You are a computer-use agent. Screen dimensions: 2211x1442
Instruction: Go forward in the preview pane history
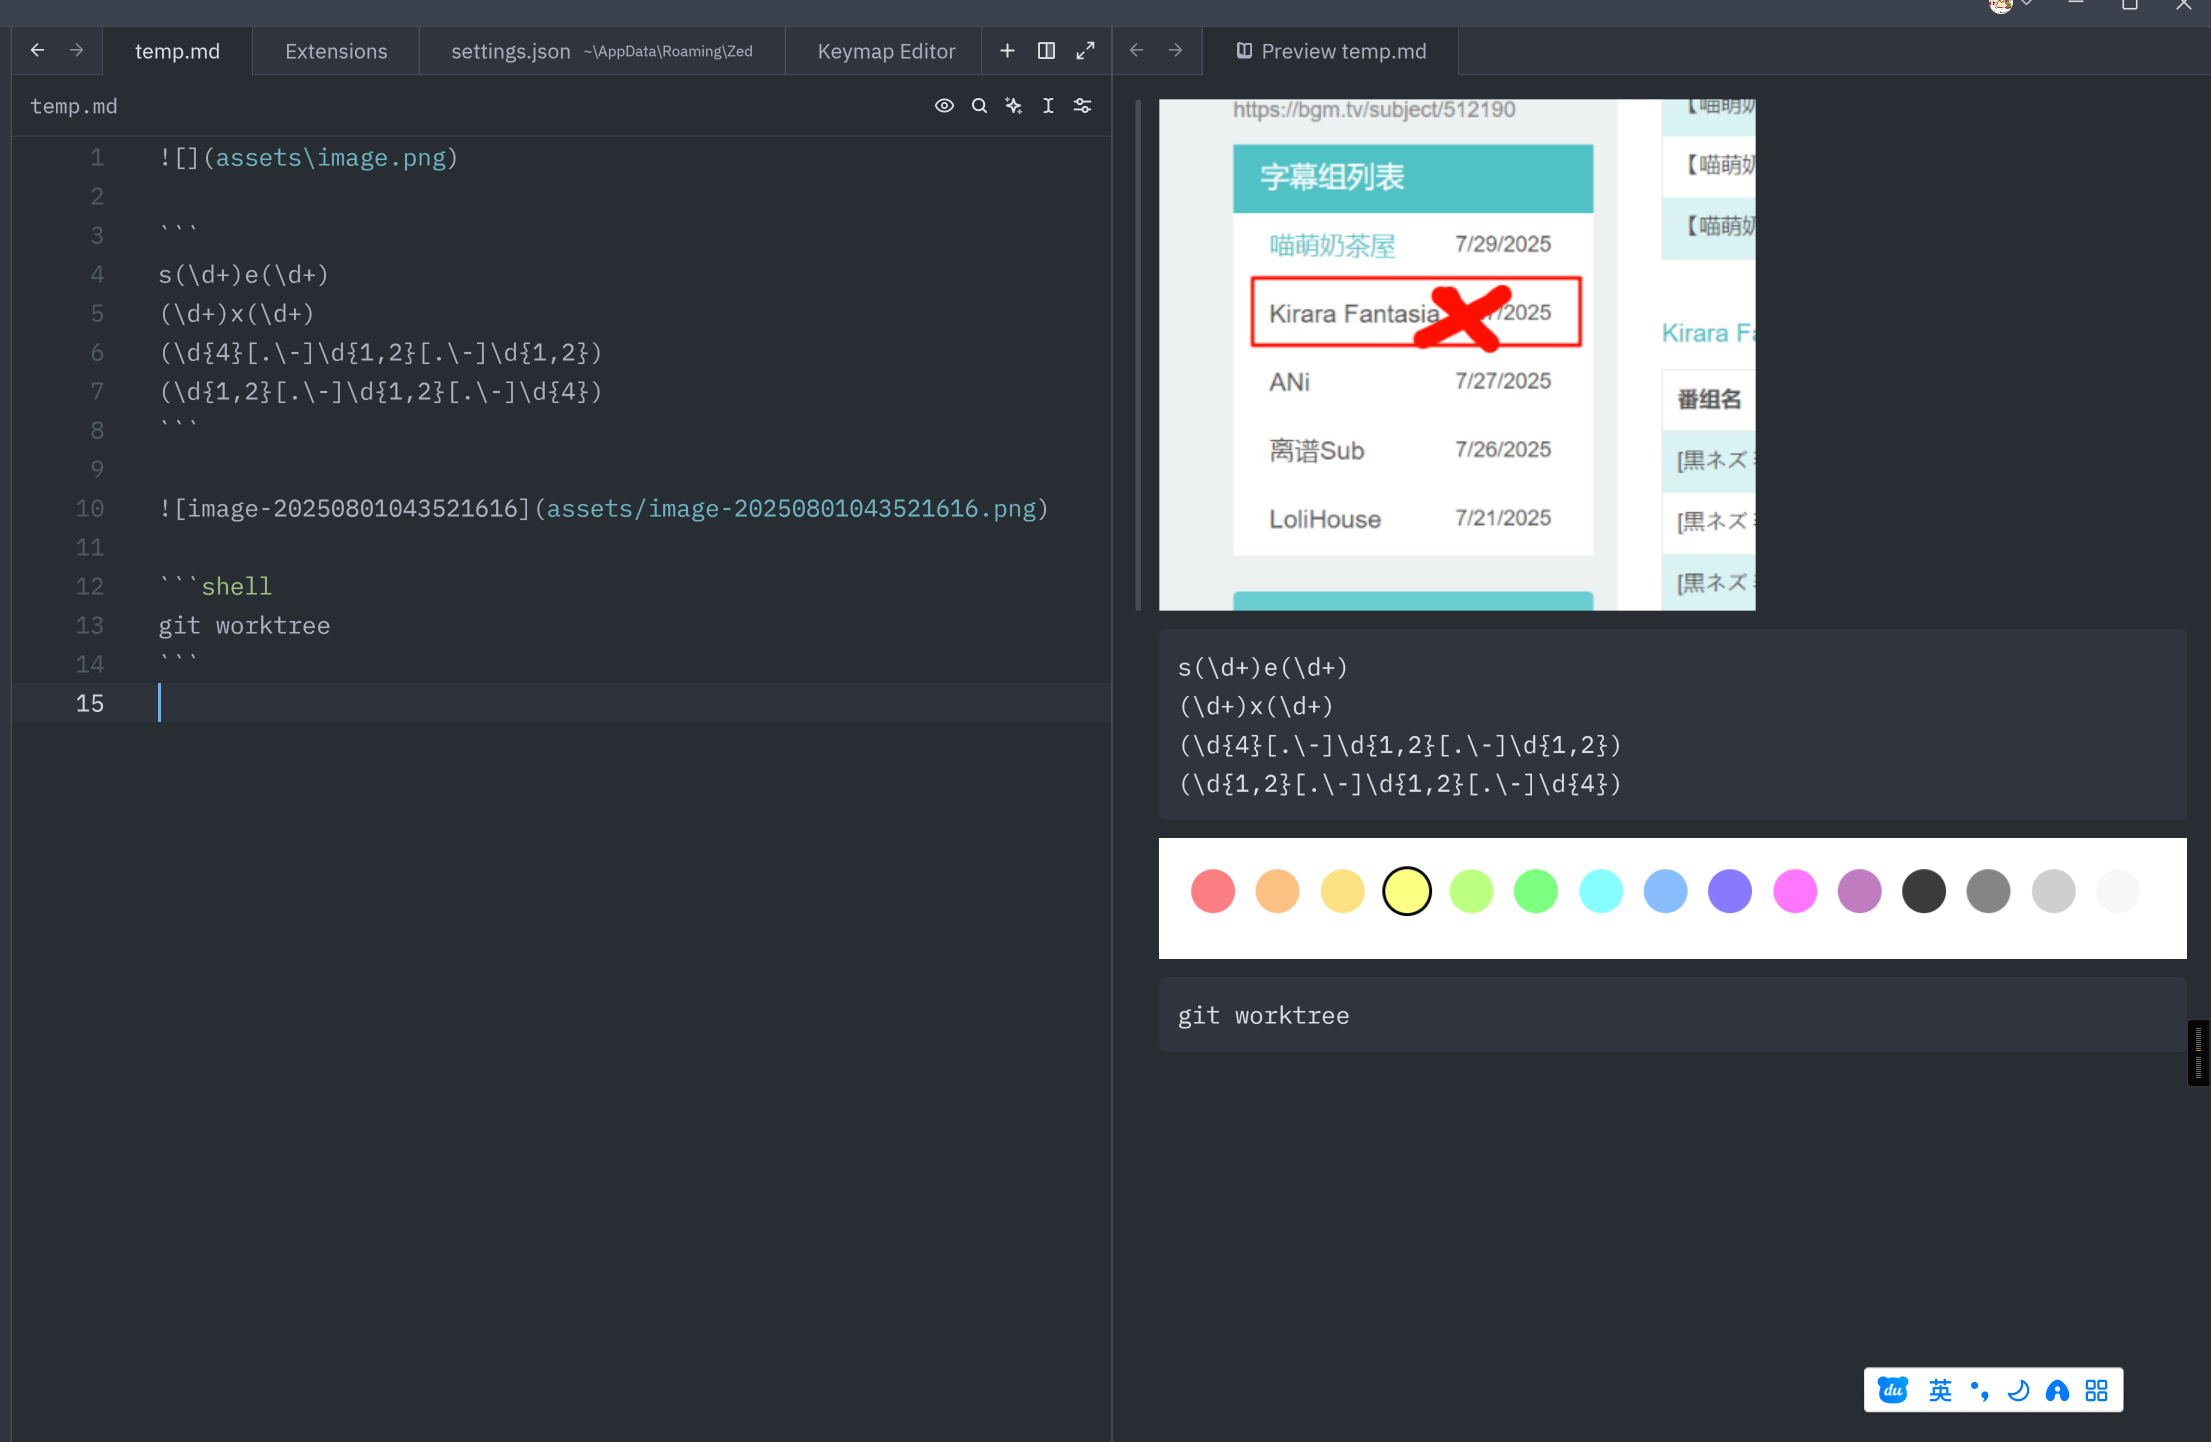(1176, 51)
